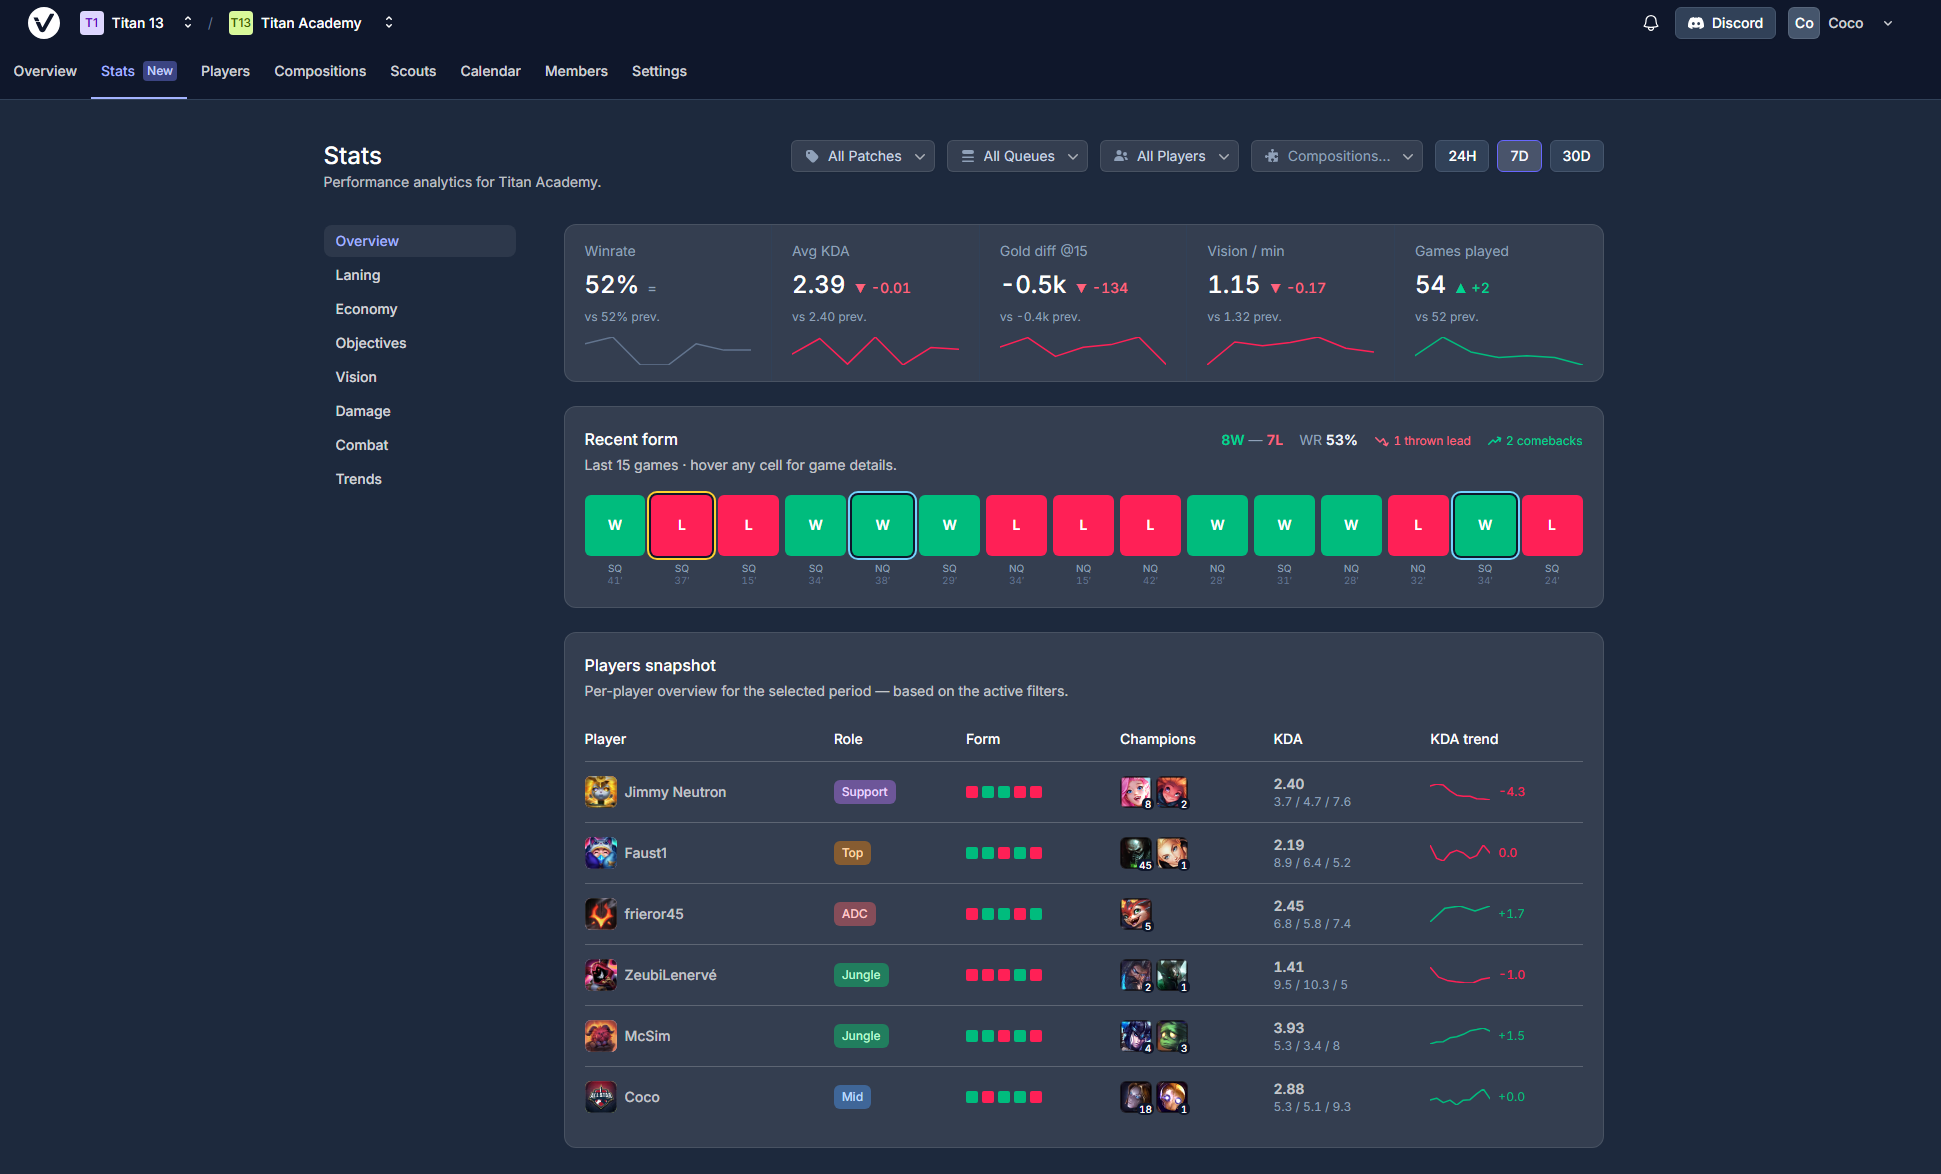Screen dimensions: 1941x1174
Task: Click McSim's player avatar
Action: (600, 1036)
